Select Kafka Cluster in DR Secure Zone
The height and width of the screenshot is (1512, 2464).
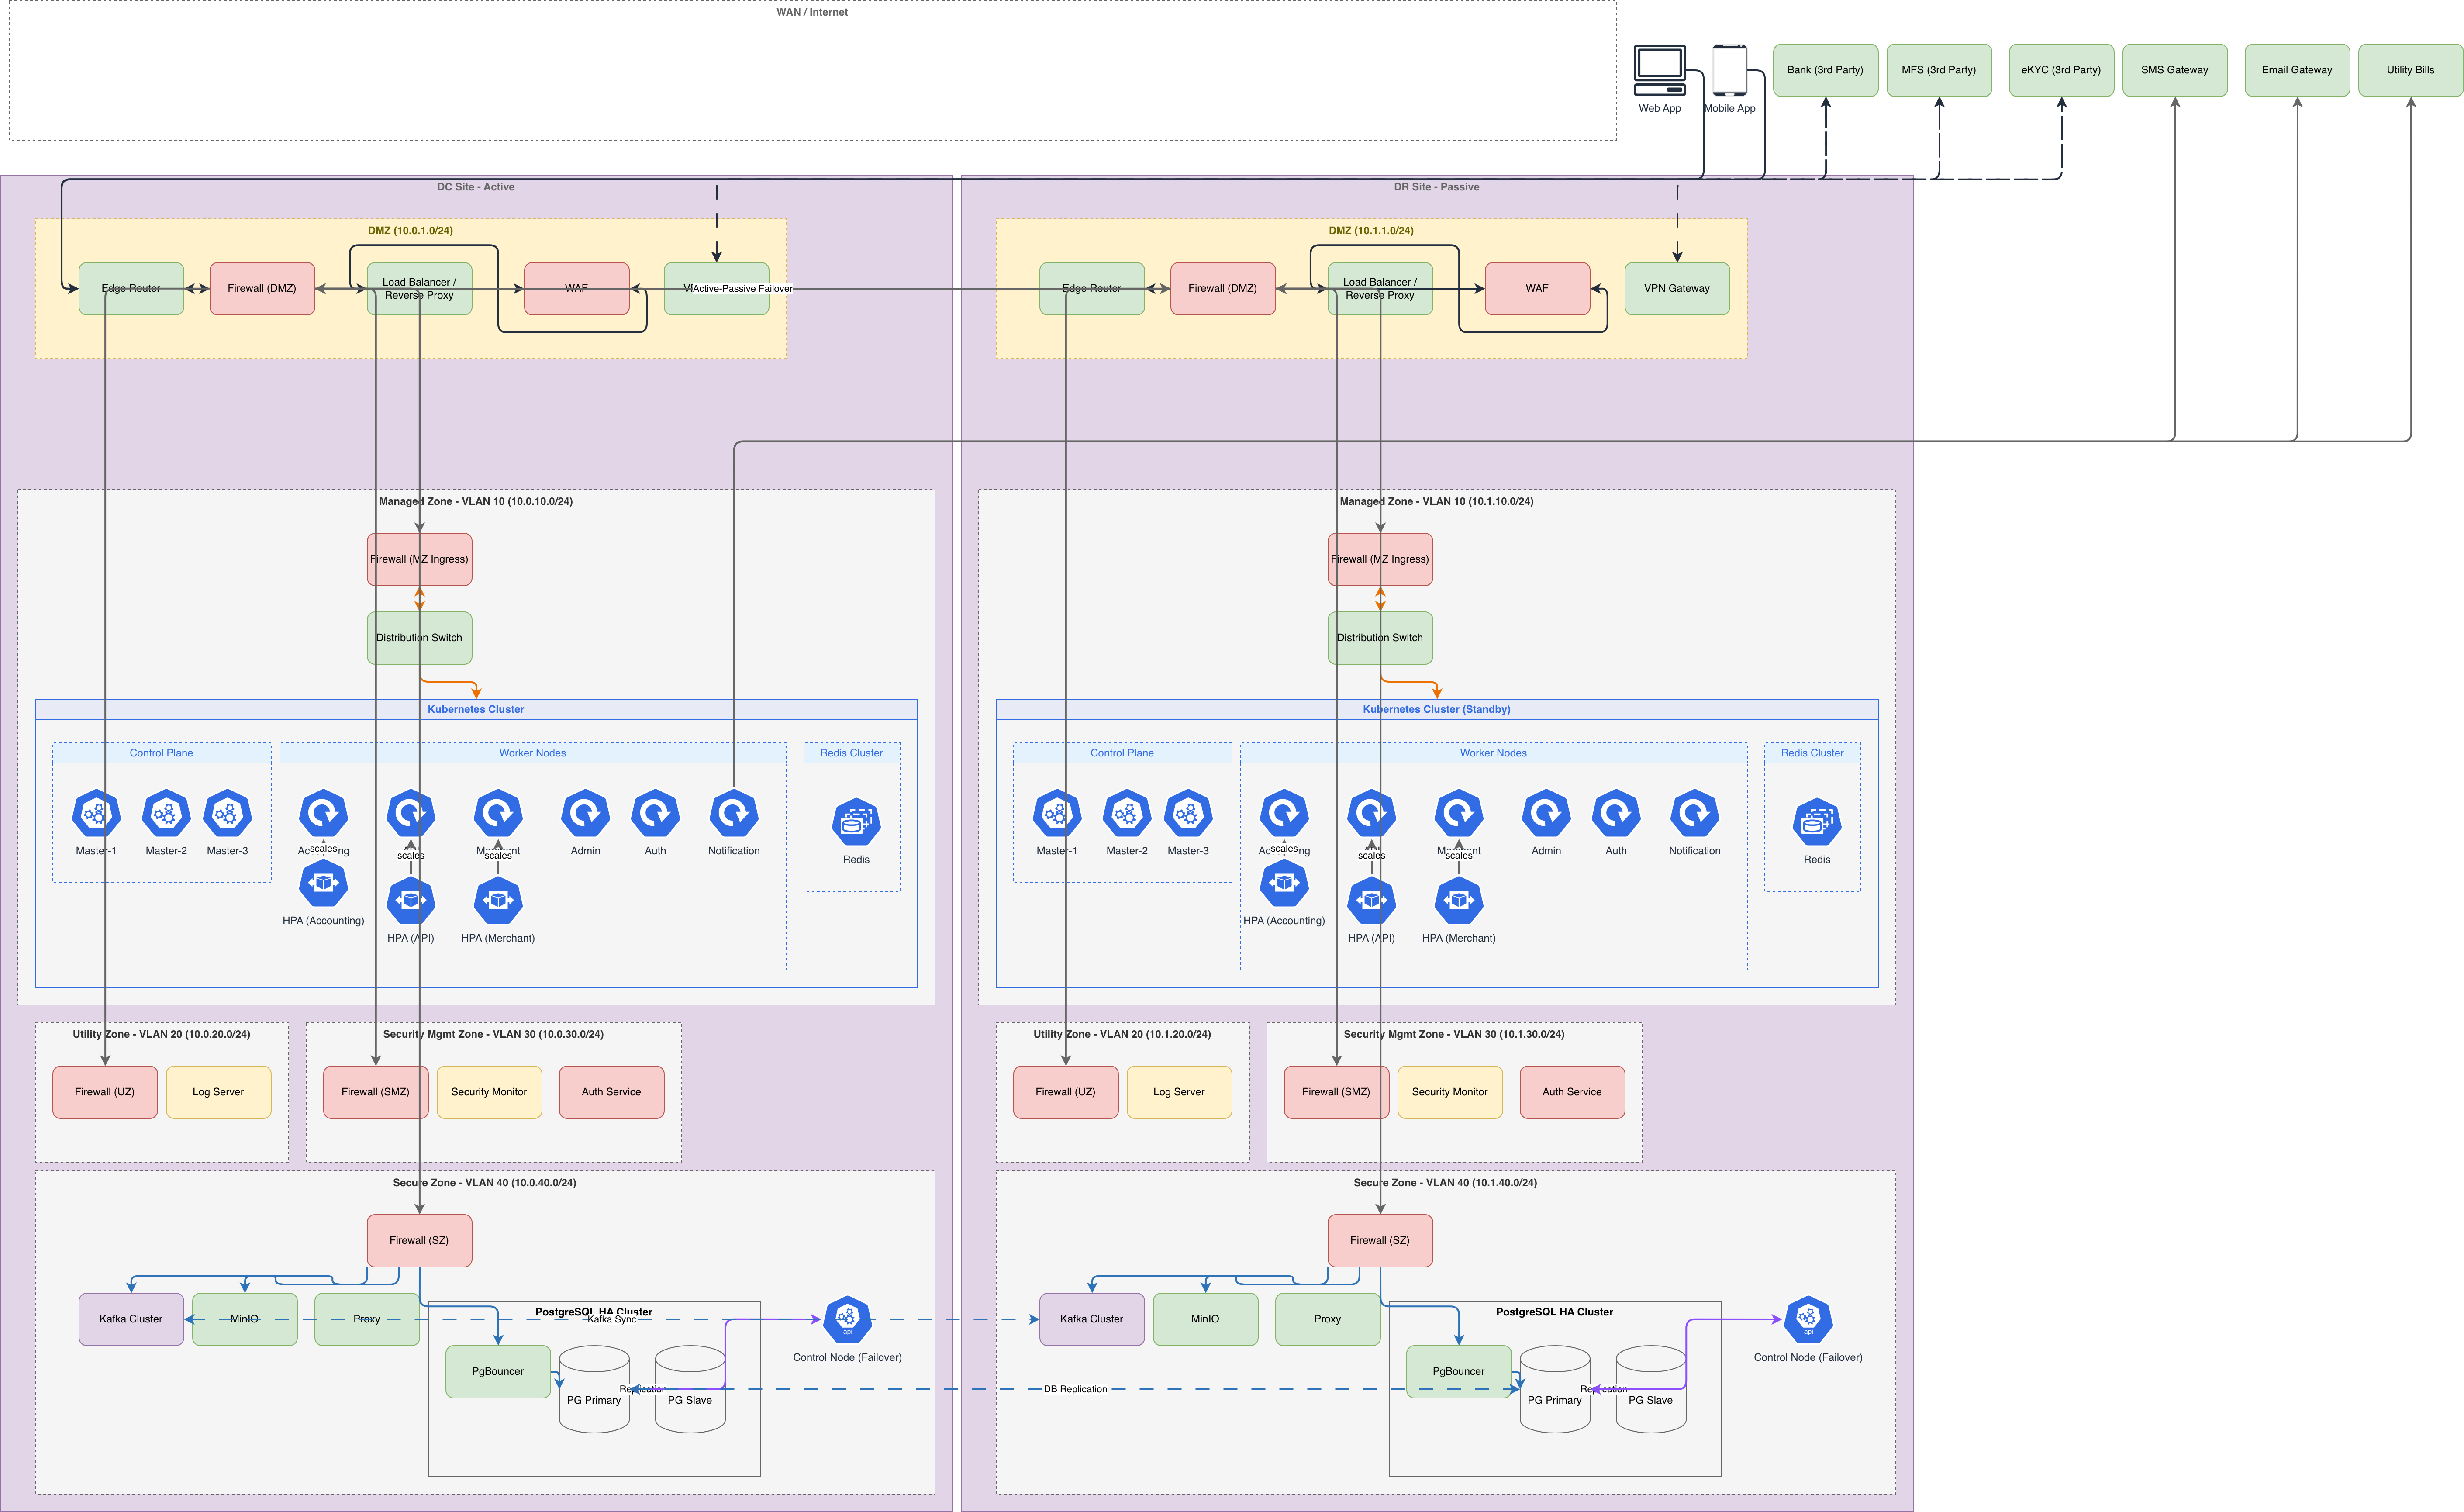[x=1092, y=1319]
